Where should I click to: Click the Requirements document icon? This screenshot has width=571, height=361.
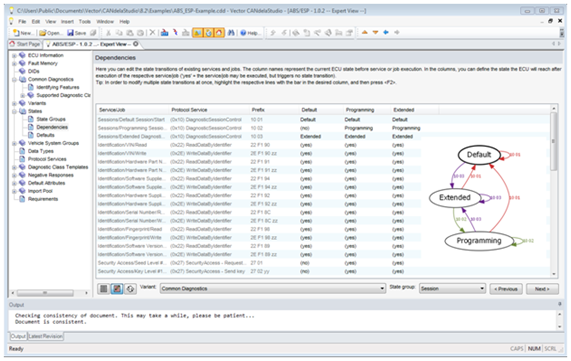(22, 199)
